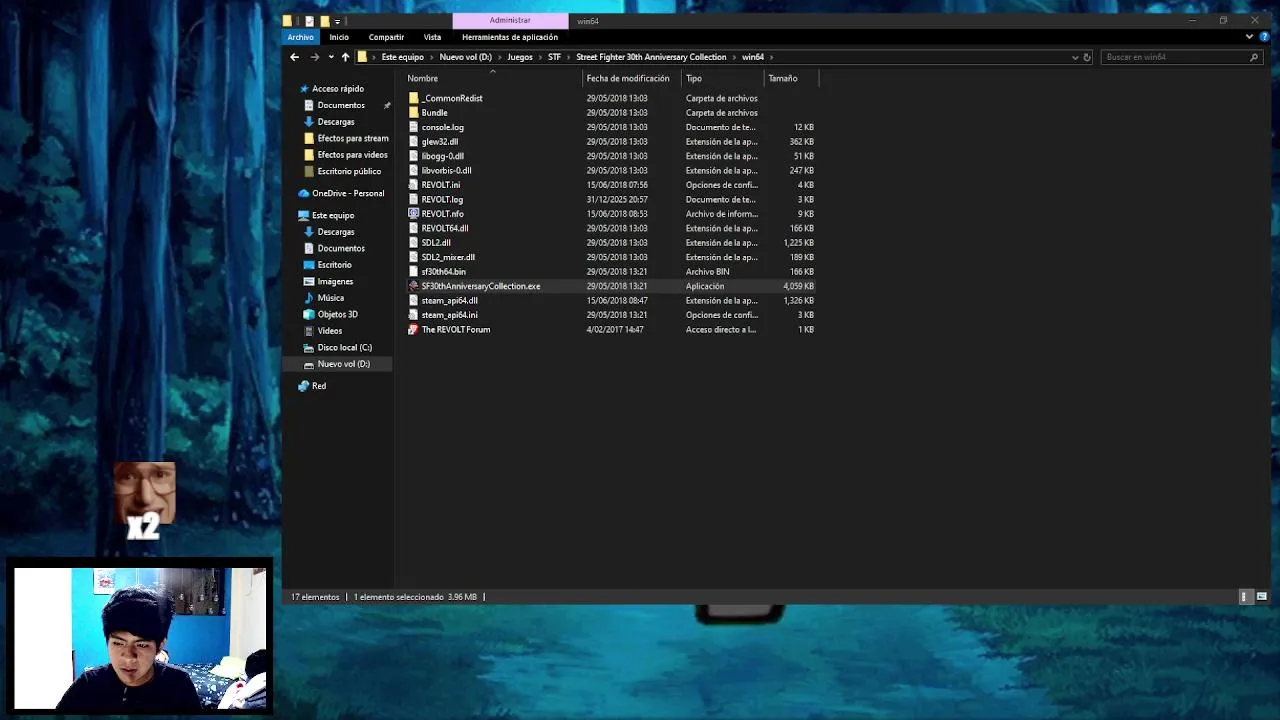Switch to details view in the status bar
The height and width of the screenshot is (720, 1280).
tap(1245, 597)
